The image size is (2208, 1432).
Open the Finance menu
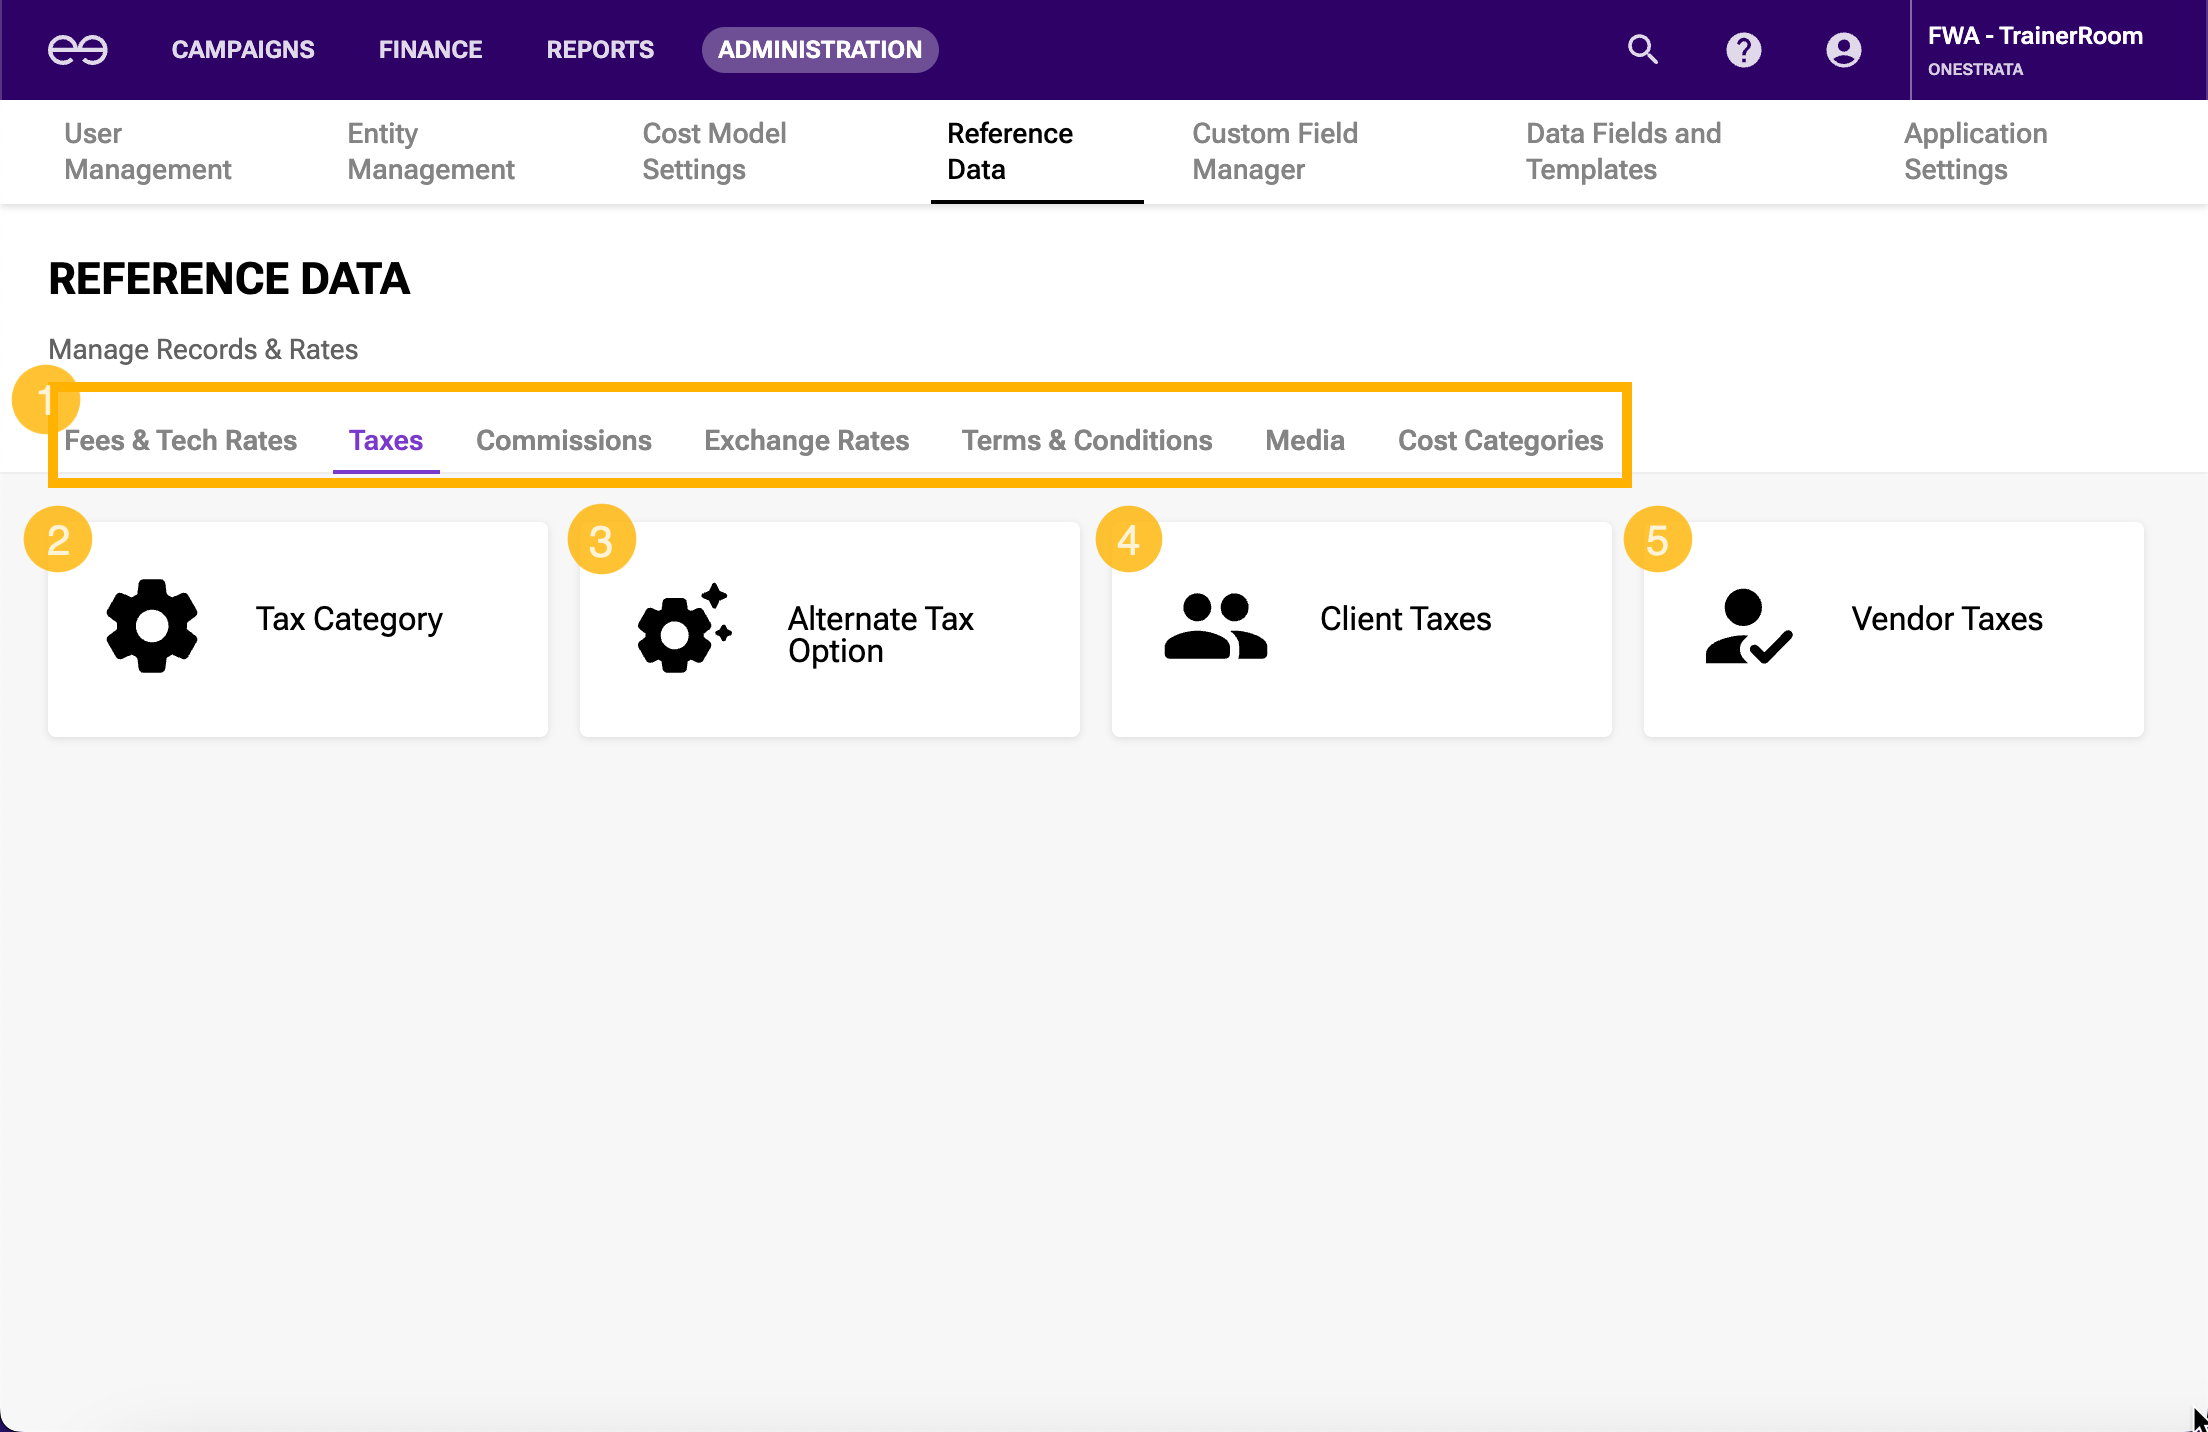click(x=430, y=50)
